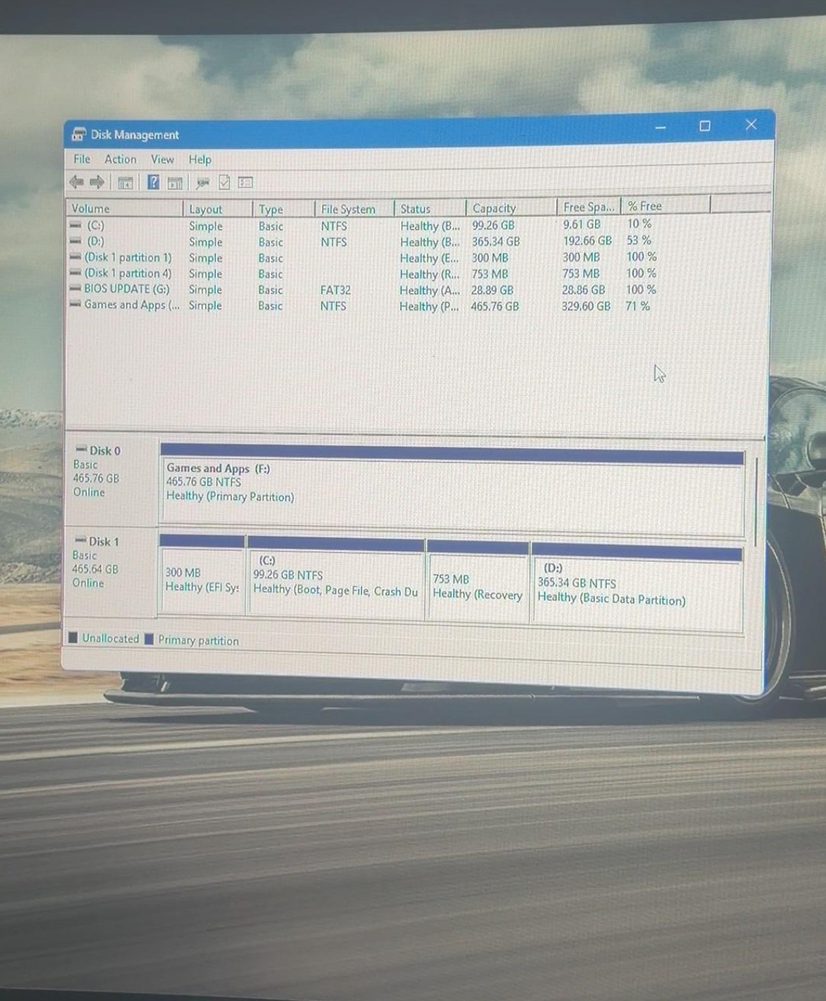Image resolution: width=826 pixels, height=1001 pixels.
Task: Click the black Unallocated legend swatch
Action: coord(73,637)
